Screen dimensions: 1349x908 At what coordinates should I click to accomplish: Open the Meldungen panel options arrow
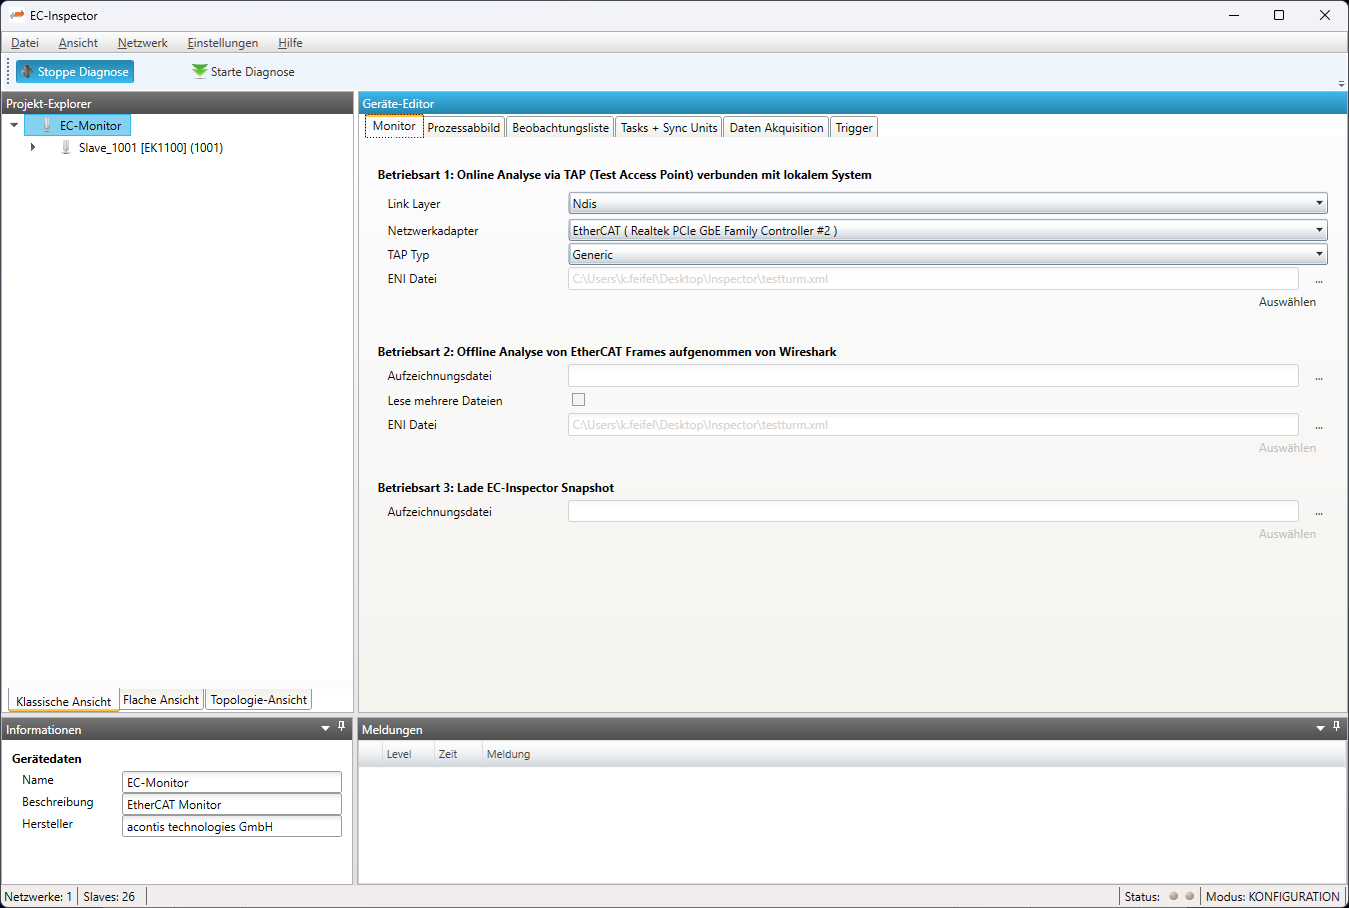(1320, 729)
